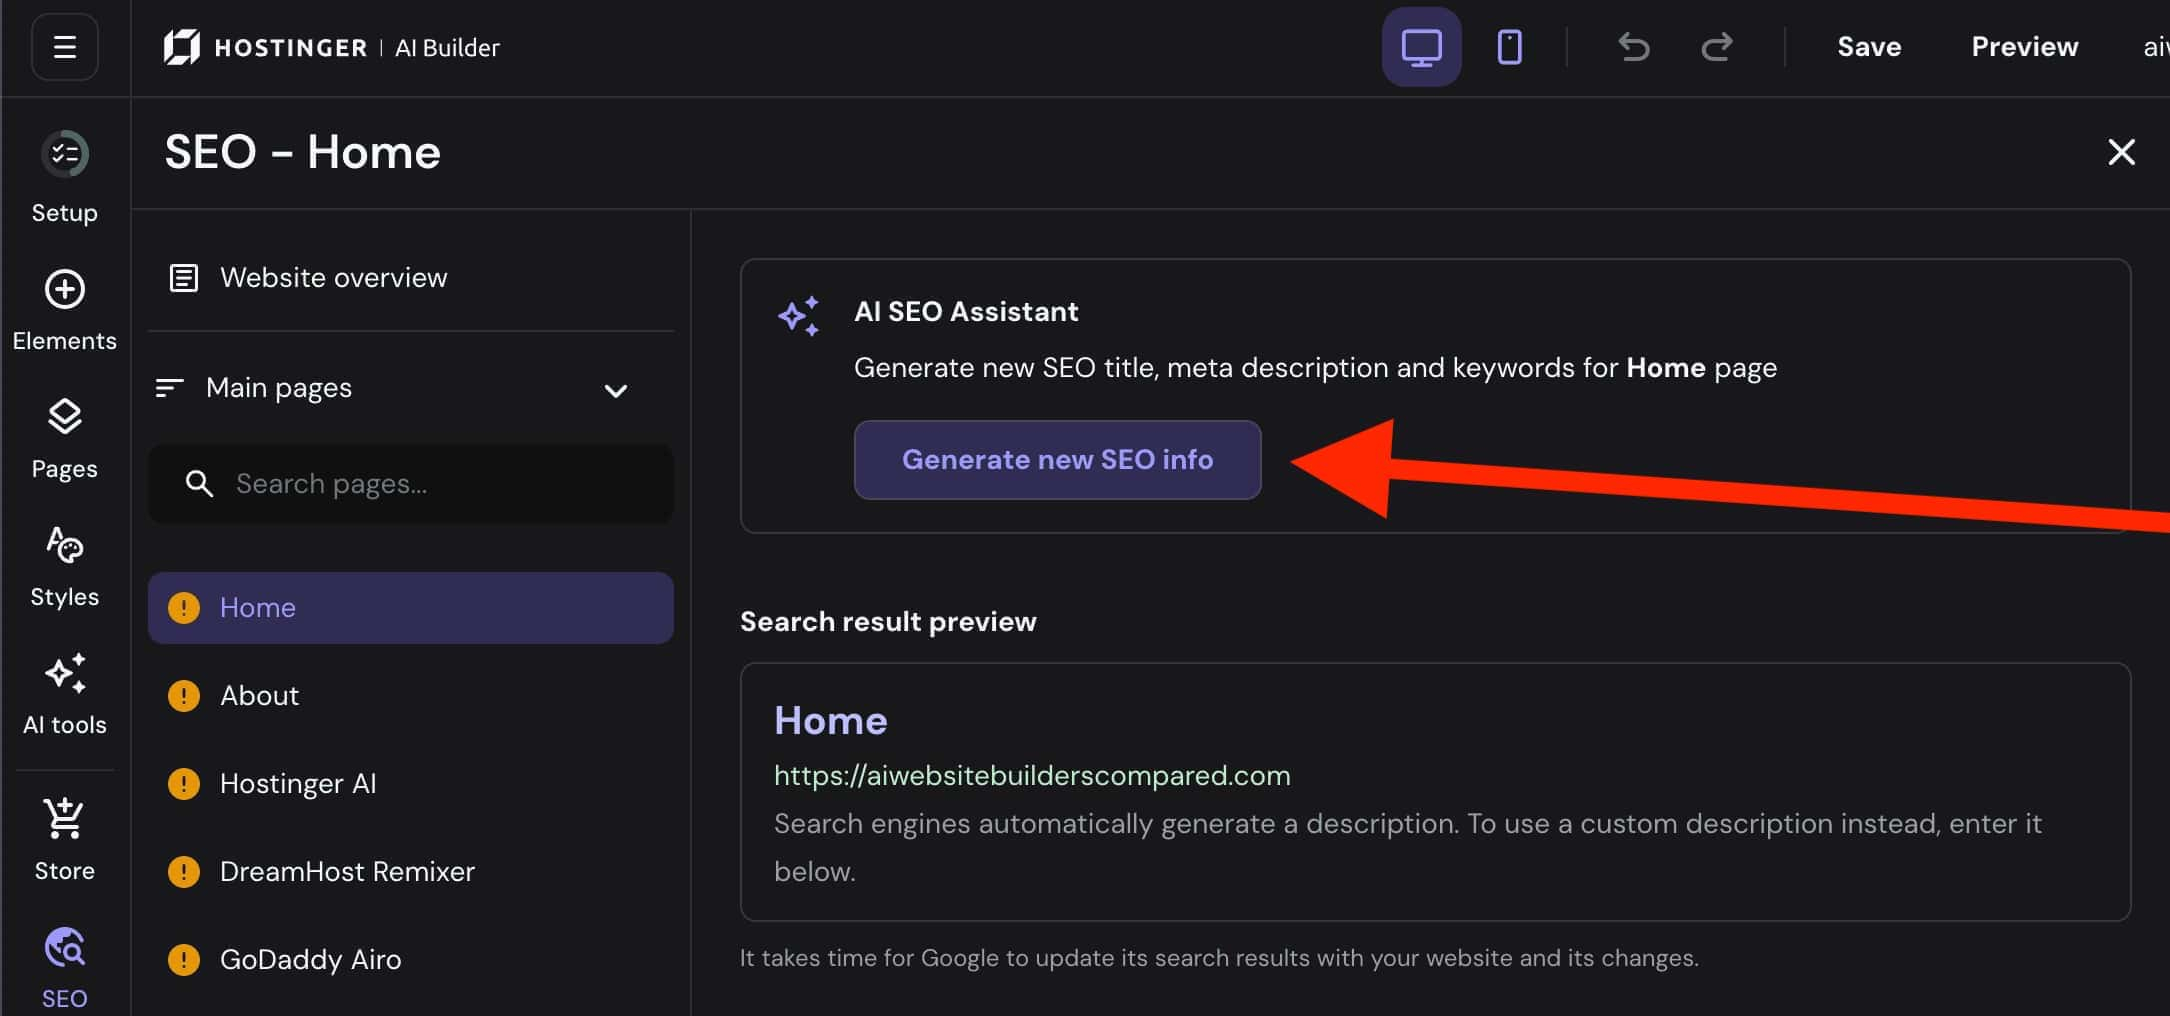The image size is (2170, 1016).
Task: Preview the website
Action: [x=2024, y=47]
